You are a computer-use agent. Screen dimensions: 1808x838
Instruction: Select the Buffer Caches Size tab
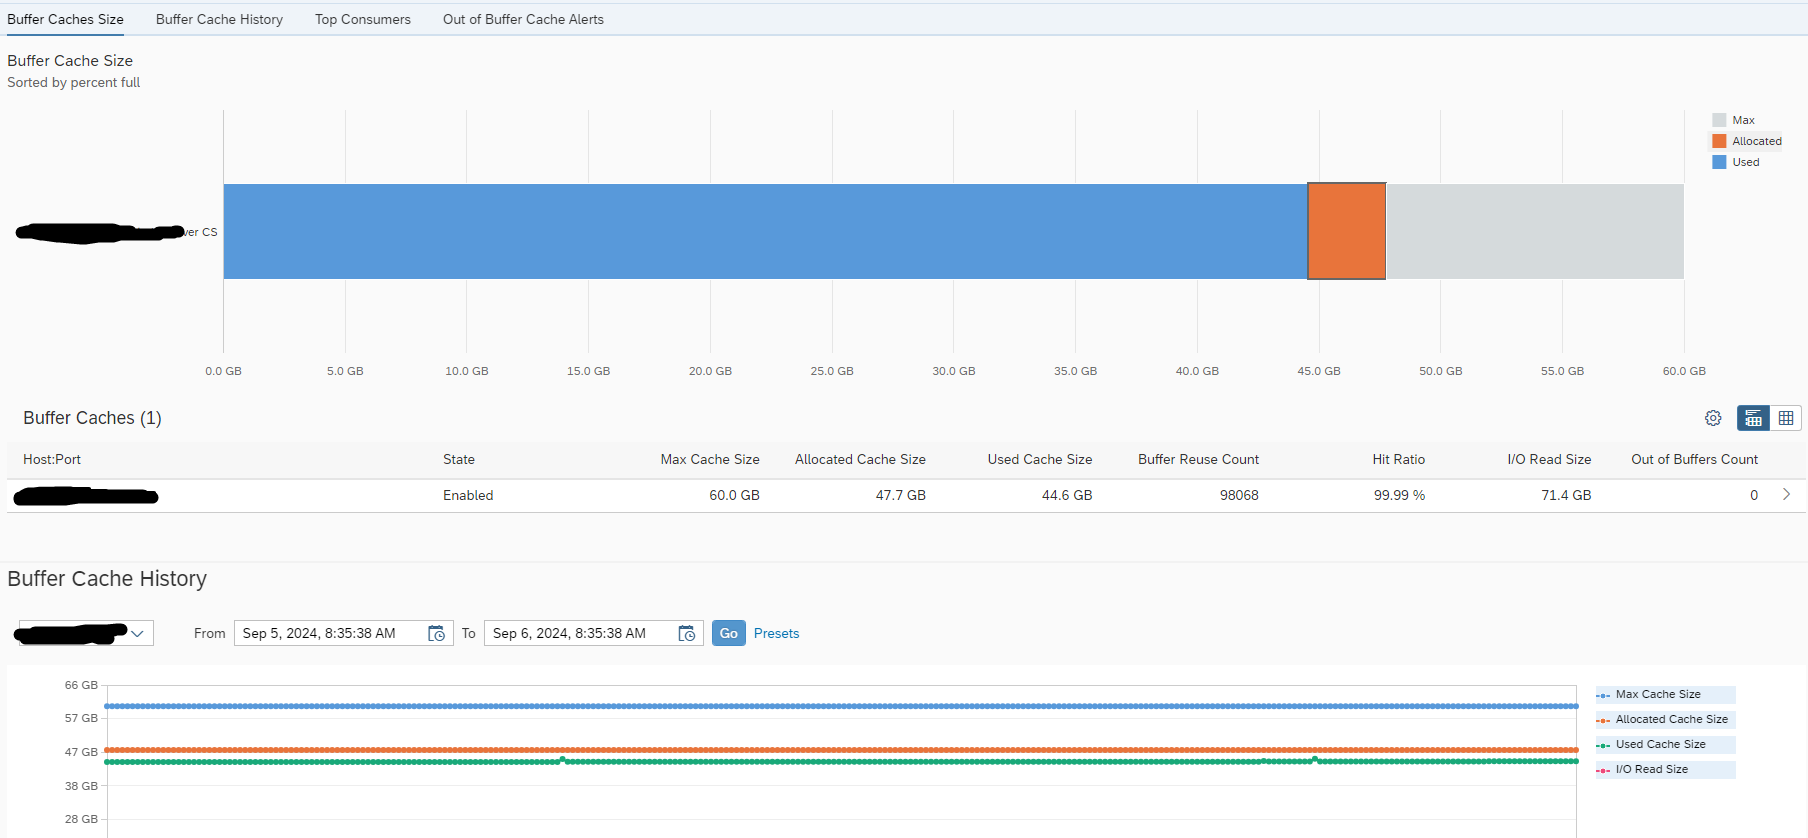[x=65, y=19]
